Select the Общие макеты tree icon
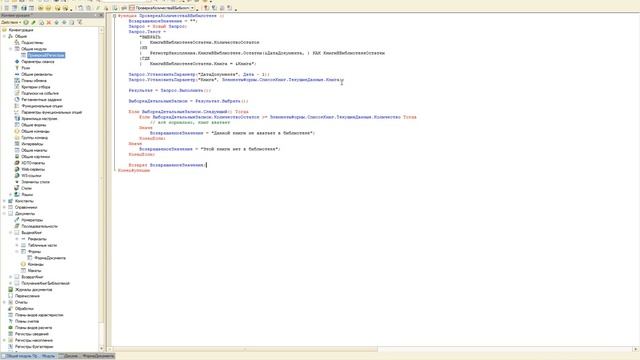Screen dimensions: 640x360 point(17,150)
